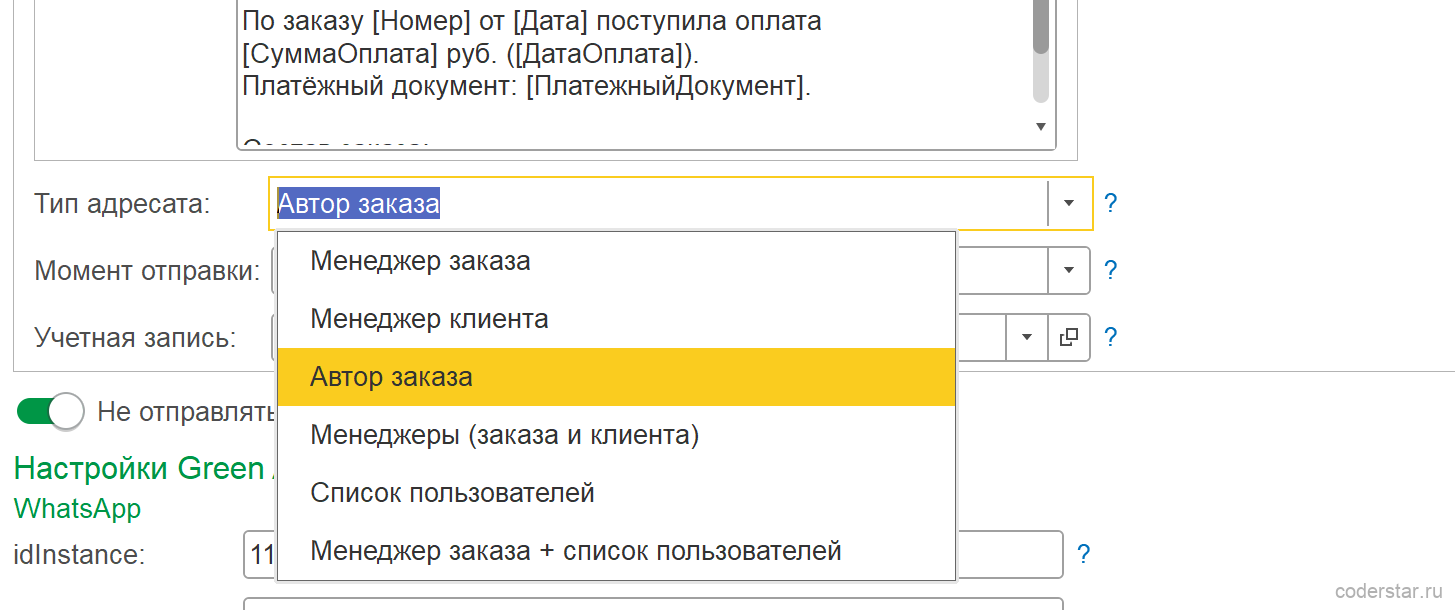The width and height of the screenshot is (1455, 610).
Task: Expand the Учетная запись dropdown arrow
Action: click(1027, 337)
